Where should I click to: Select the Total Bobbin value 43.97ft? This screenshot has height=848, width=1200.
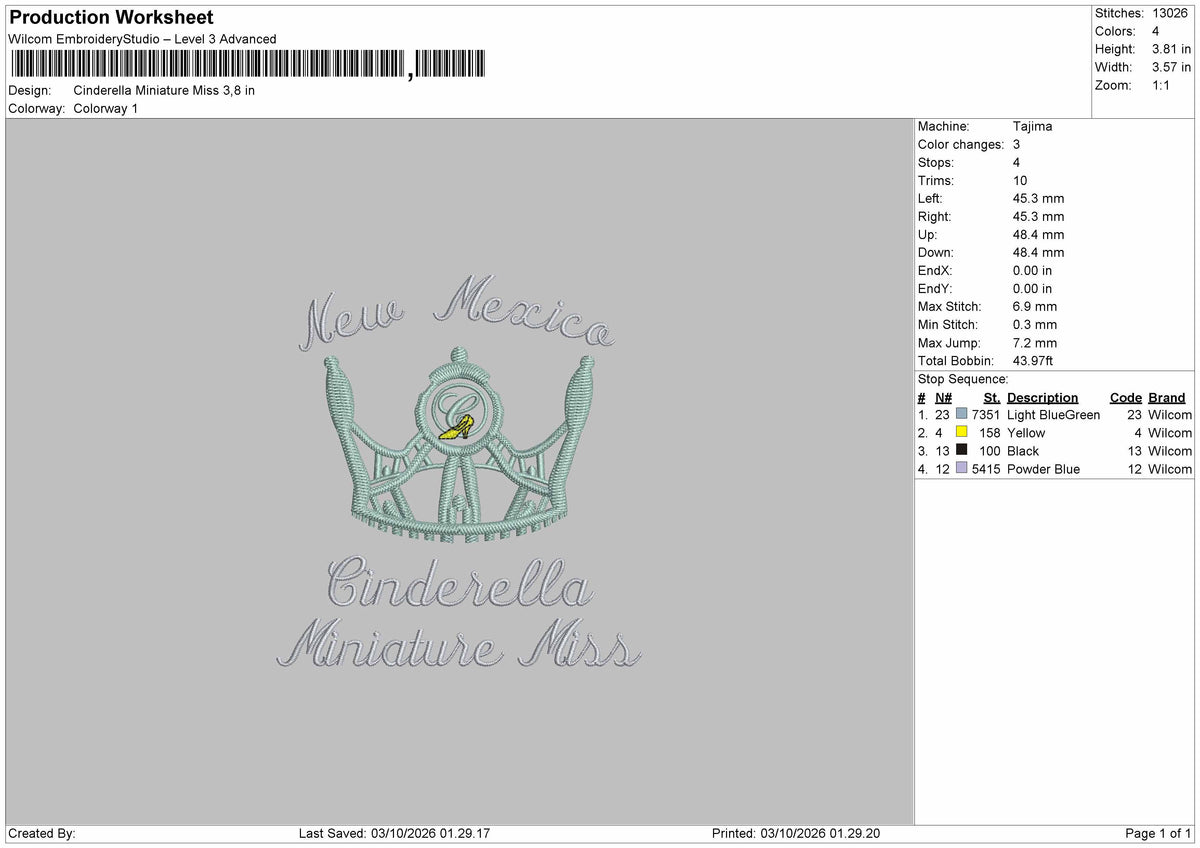click(1032, 361)
